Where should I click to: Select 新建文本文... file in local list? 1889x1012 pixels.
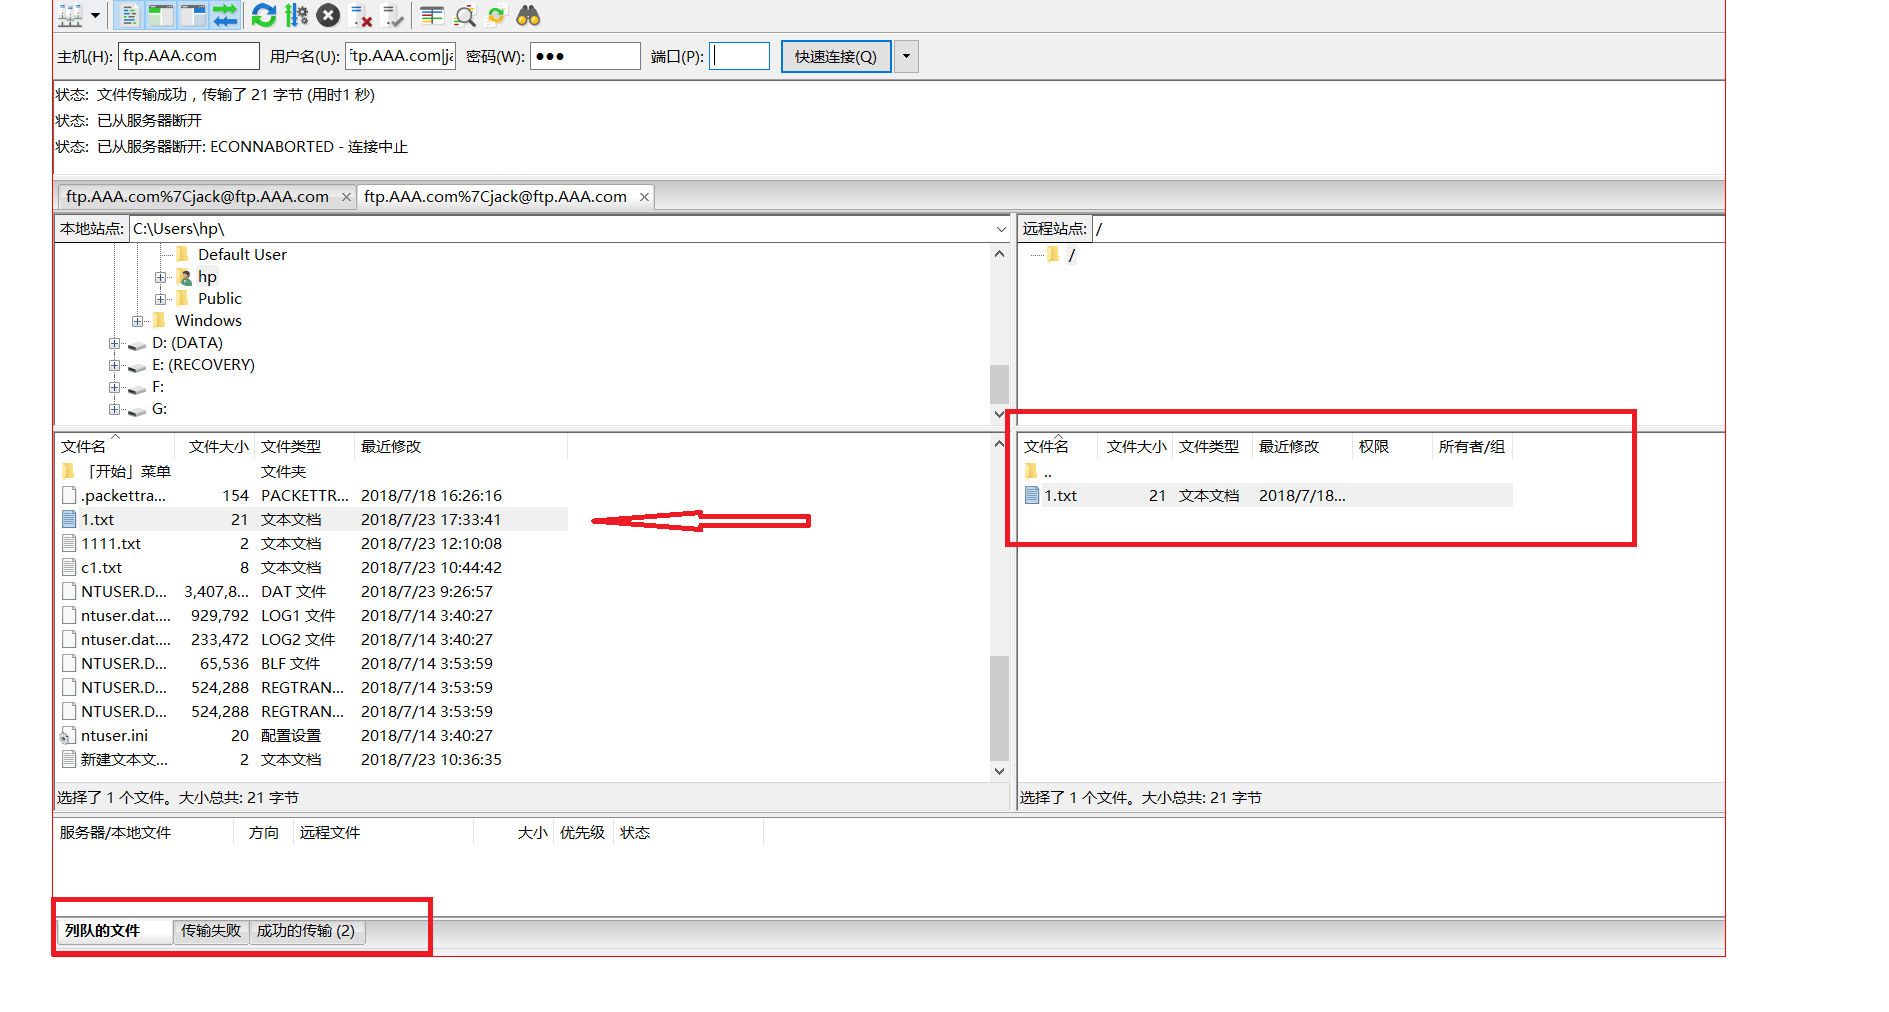(312, 760)
